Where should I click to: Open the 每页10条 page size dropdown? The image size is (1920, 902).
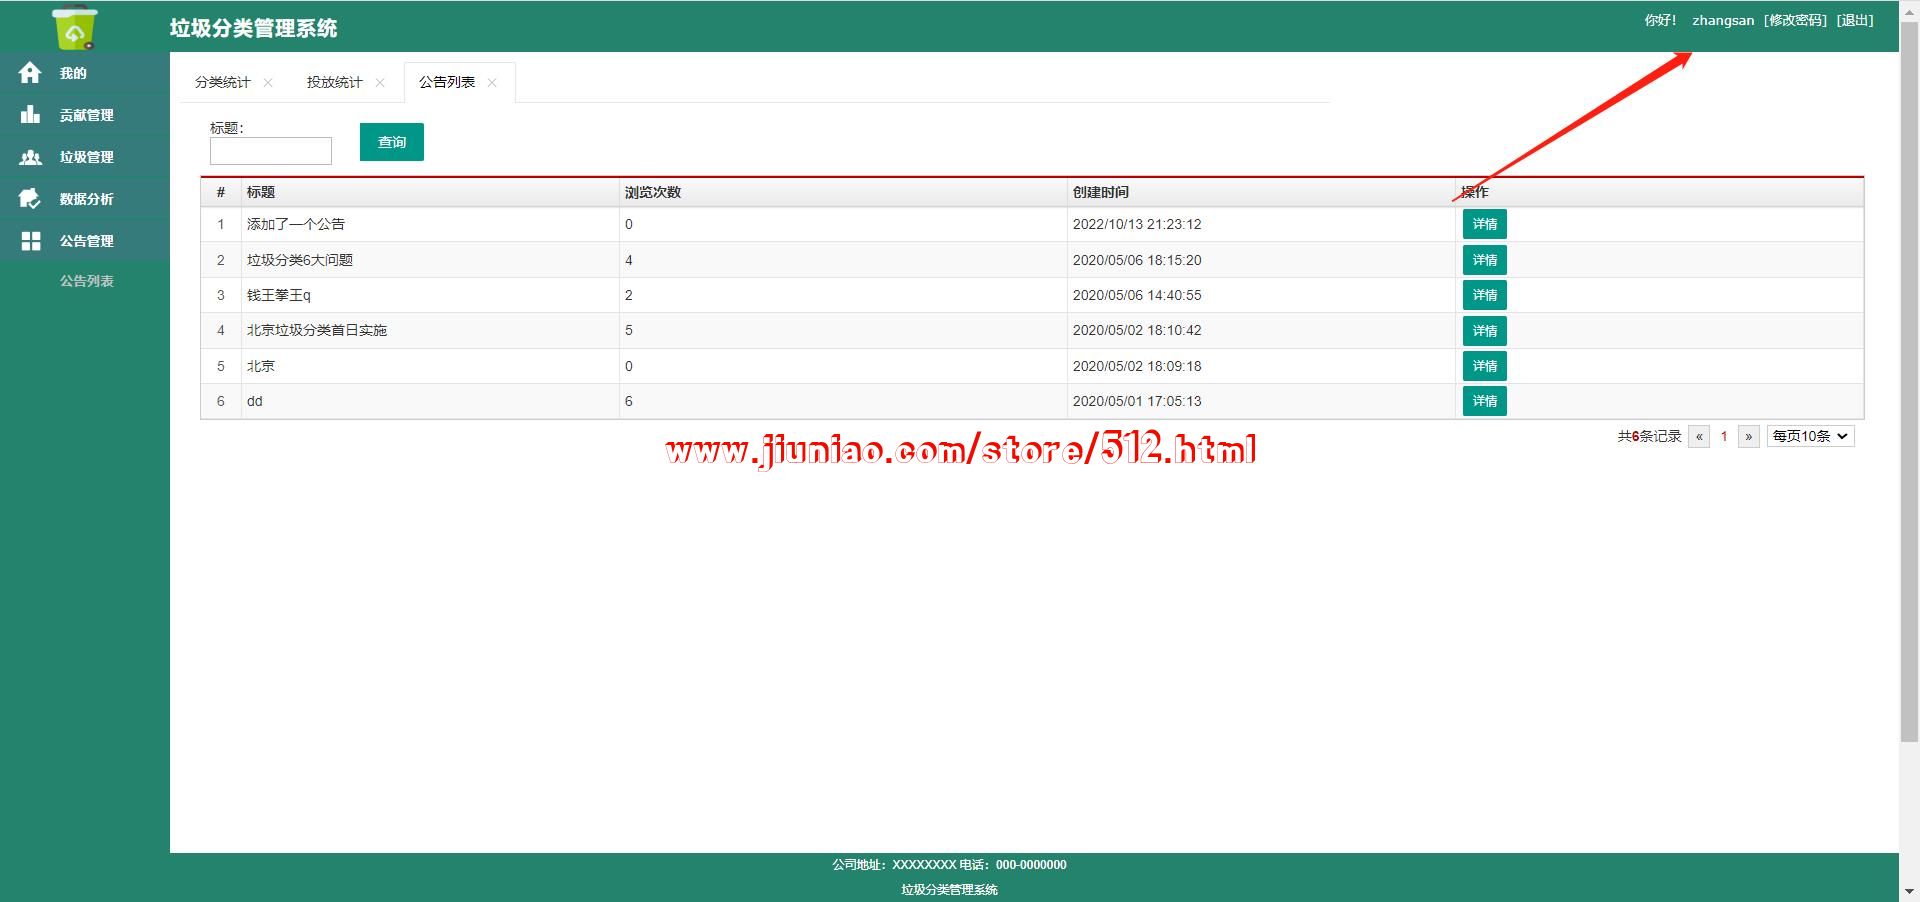(1811, 436)
